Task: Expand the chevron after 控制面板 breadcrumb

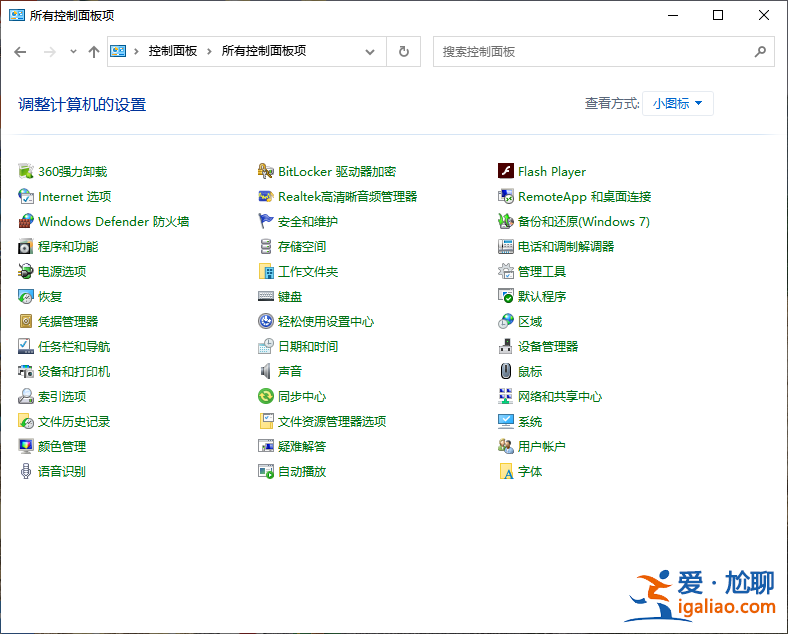Action: click(x=209, y=51)
